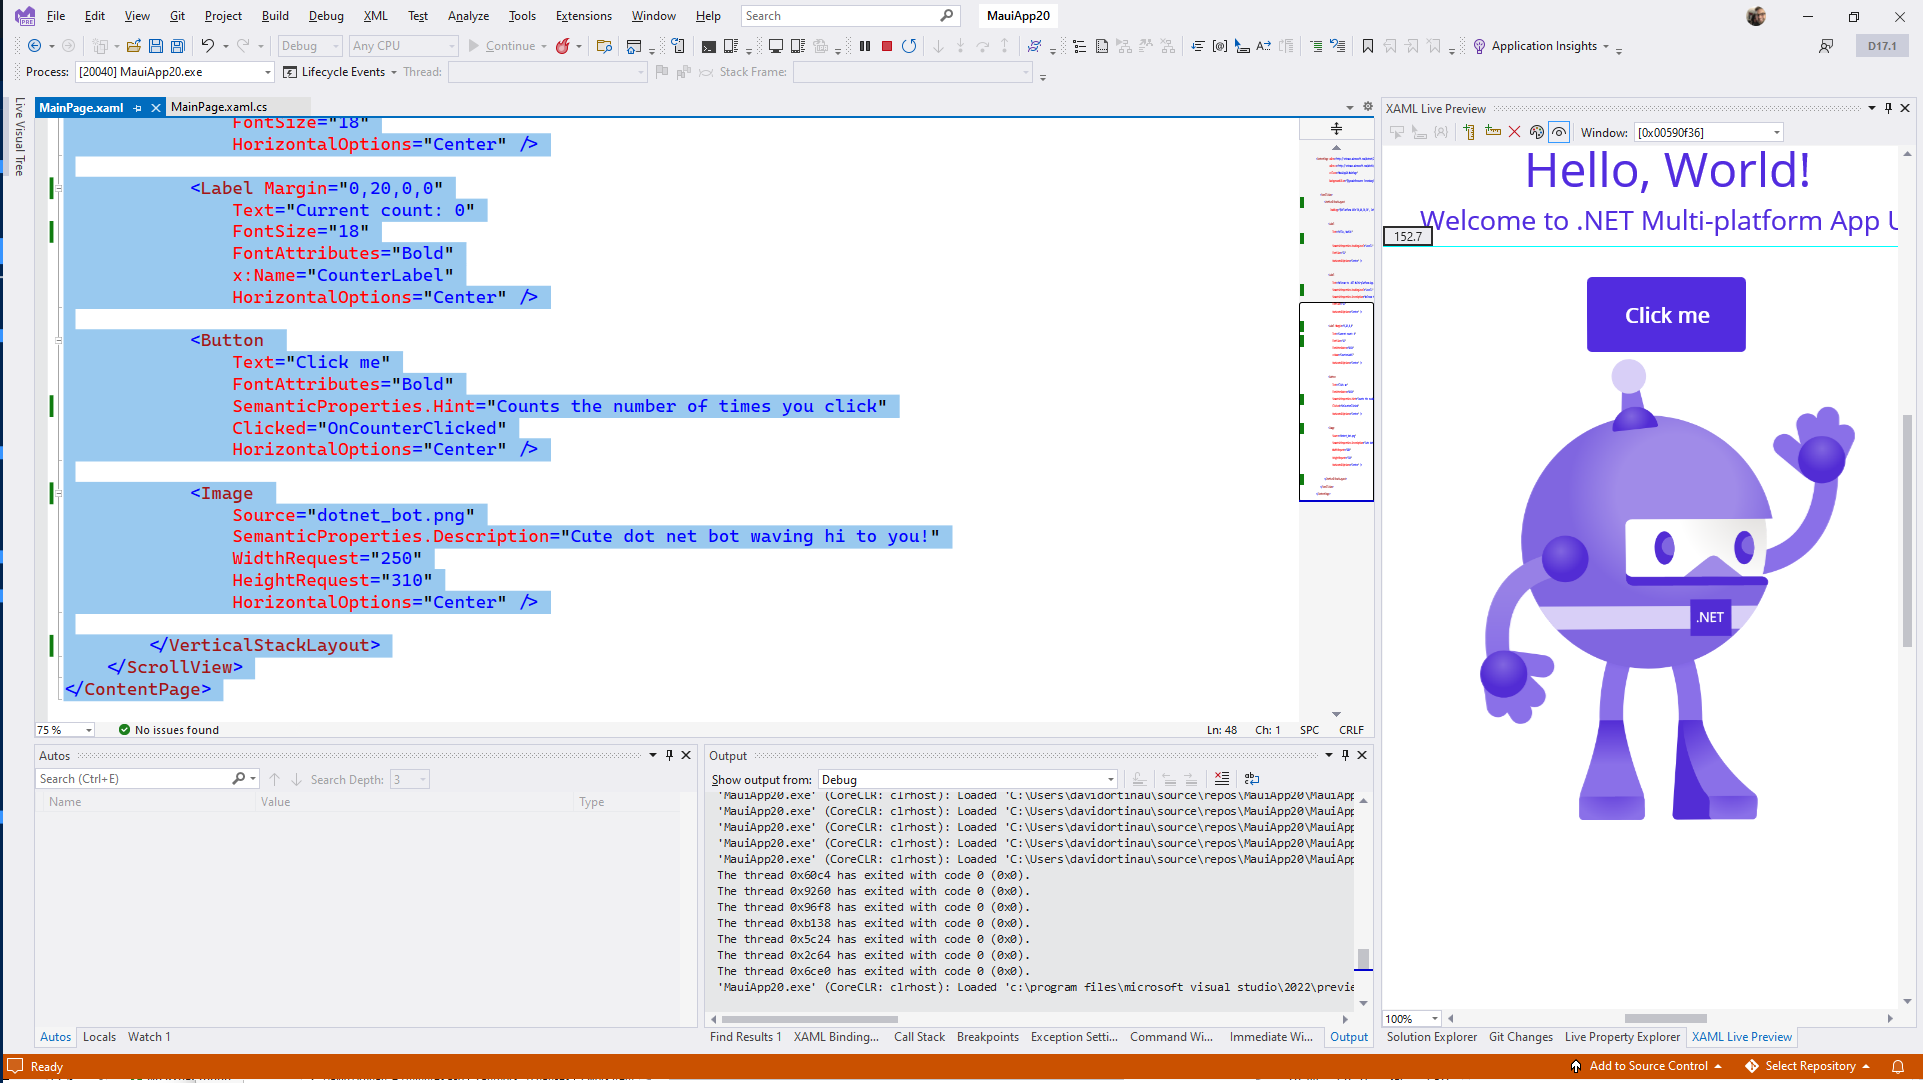Image resolution: width=1923 pixels, height=1083 pixels.
Task: Toggle a bookmark using the bookmark toolbar icon
Action: [1368, 46]
